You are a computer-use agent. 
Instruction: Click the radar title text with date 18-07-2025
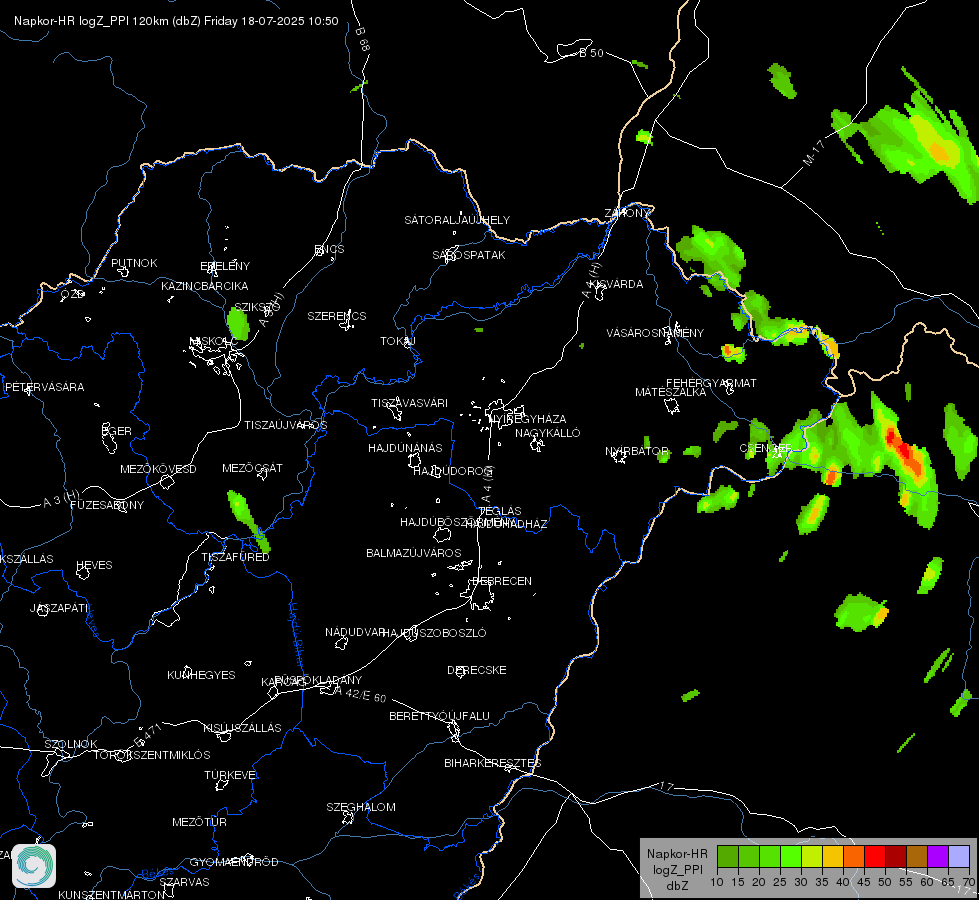[176, 21]
